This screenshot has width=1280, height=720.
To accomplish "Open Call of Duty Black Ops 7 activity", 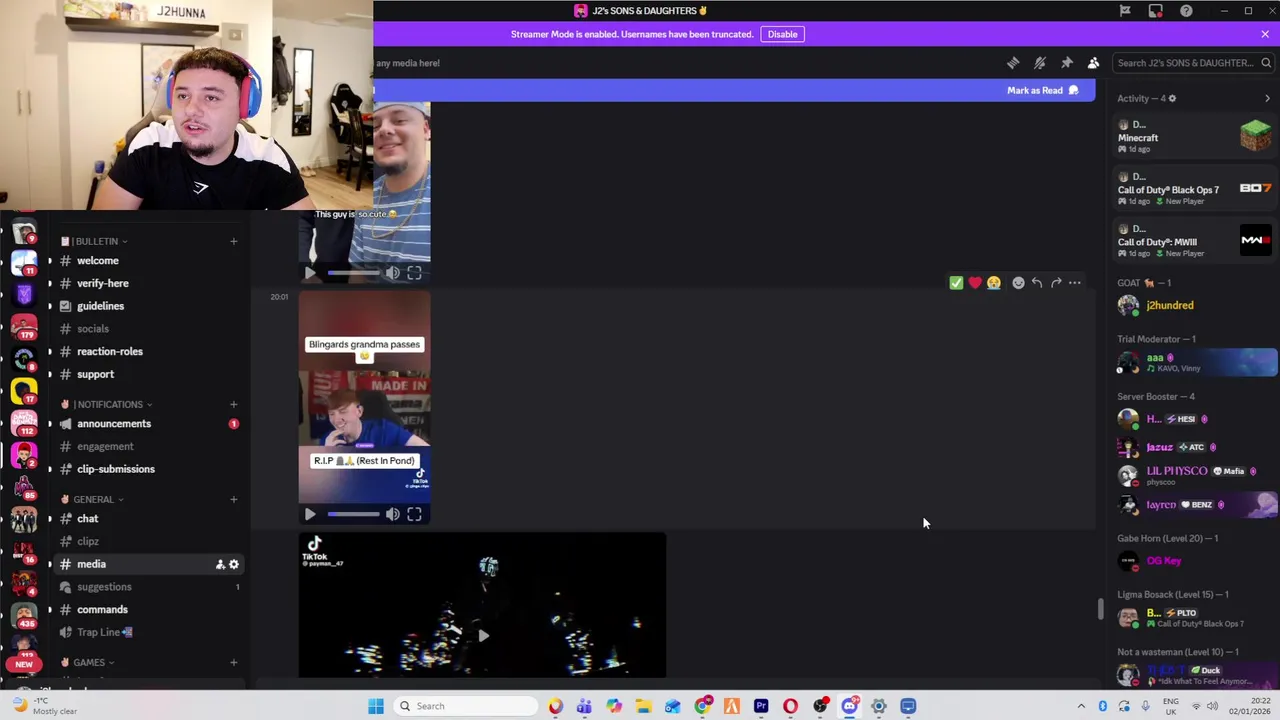I will [x=1195, y=189].
